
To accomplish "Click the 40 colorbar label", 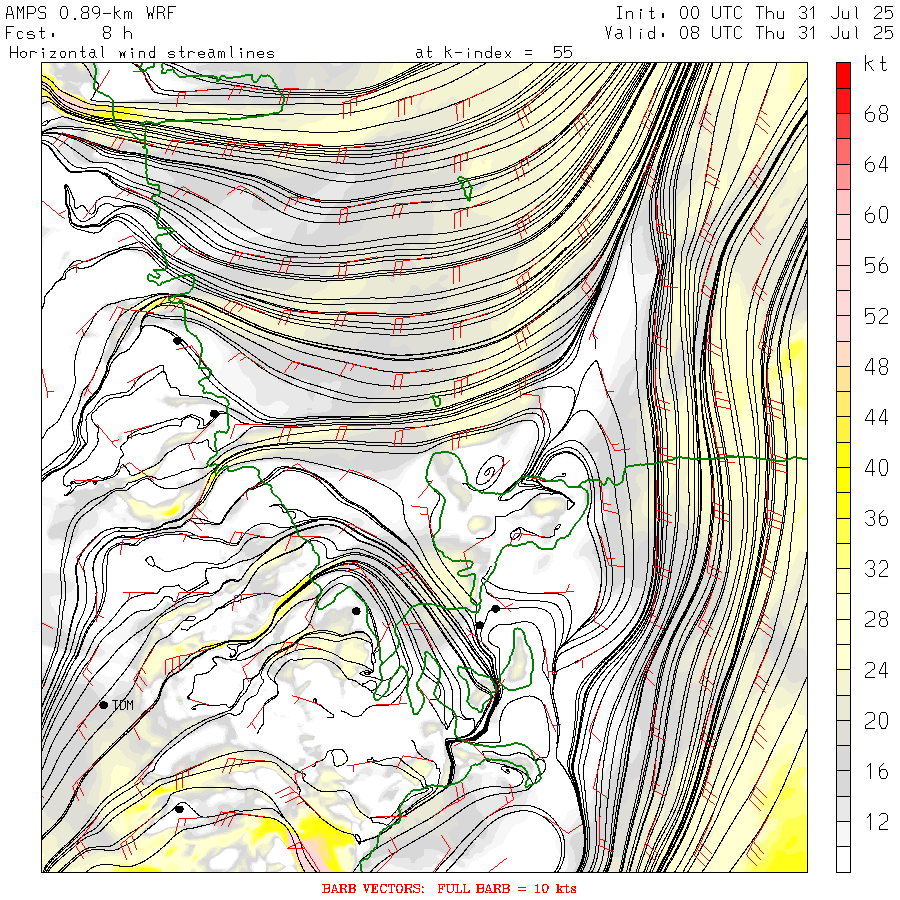I will point(876,468).
